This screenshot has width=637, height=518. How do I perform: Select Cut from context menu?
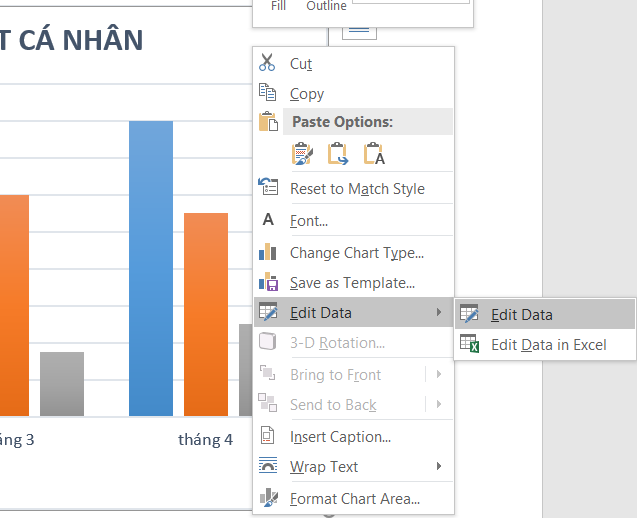coord(353,63)
